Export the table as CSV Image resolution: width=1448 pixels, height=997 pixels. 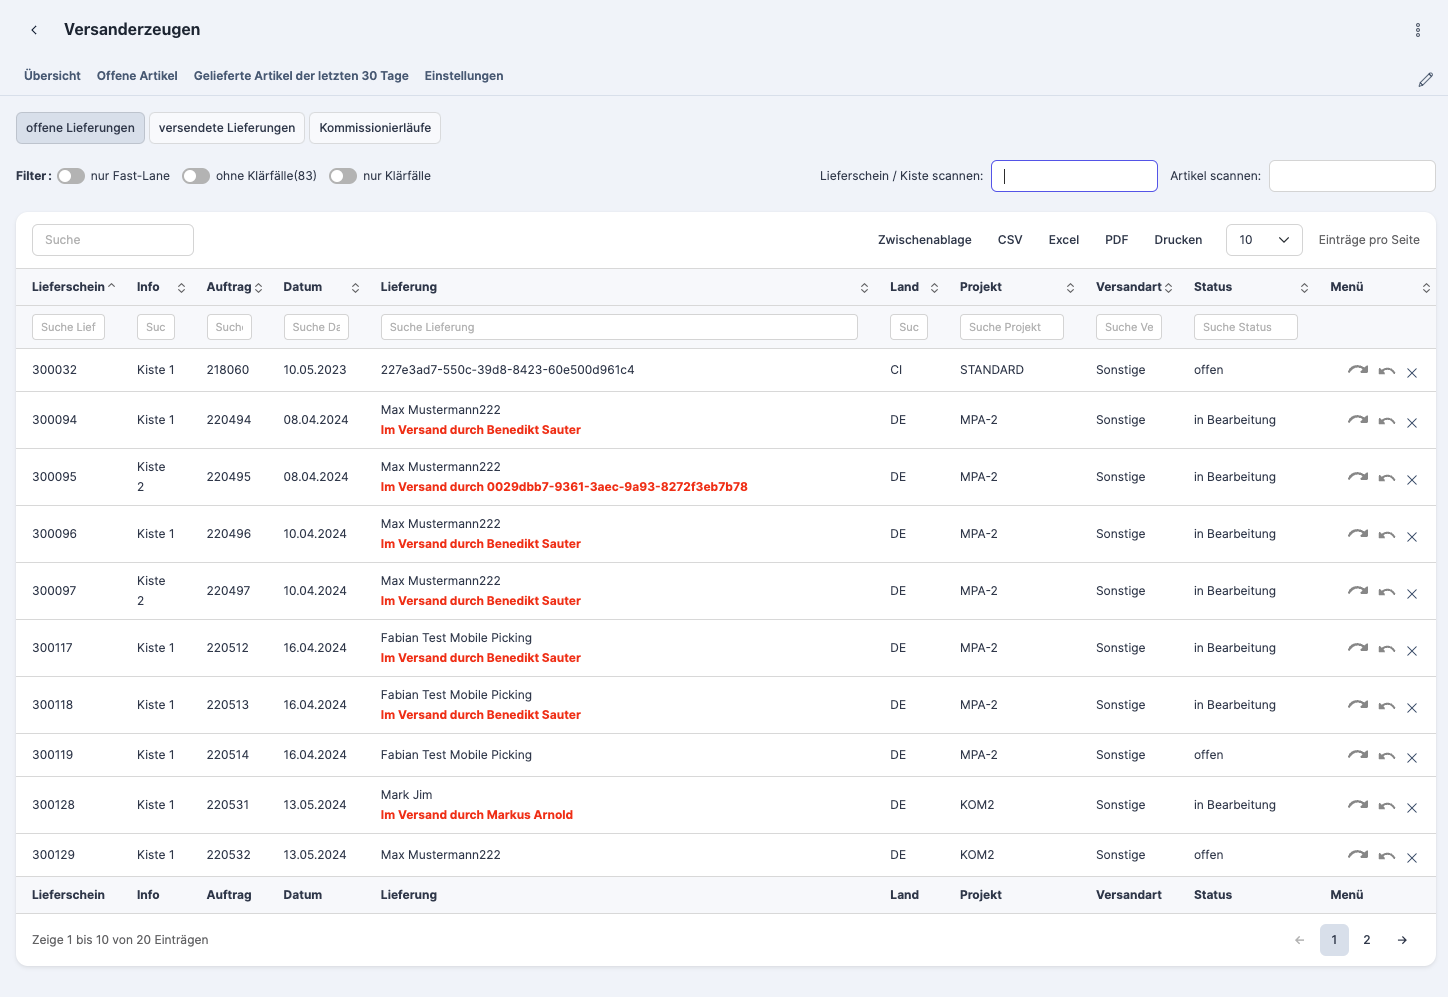pyautogui.click(x=1010, y=240)
